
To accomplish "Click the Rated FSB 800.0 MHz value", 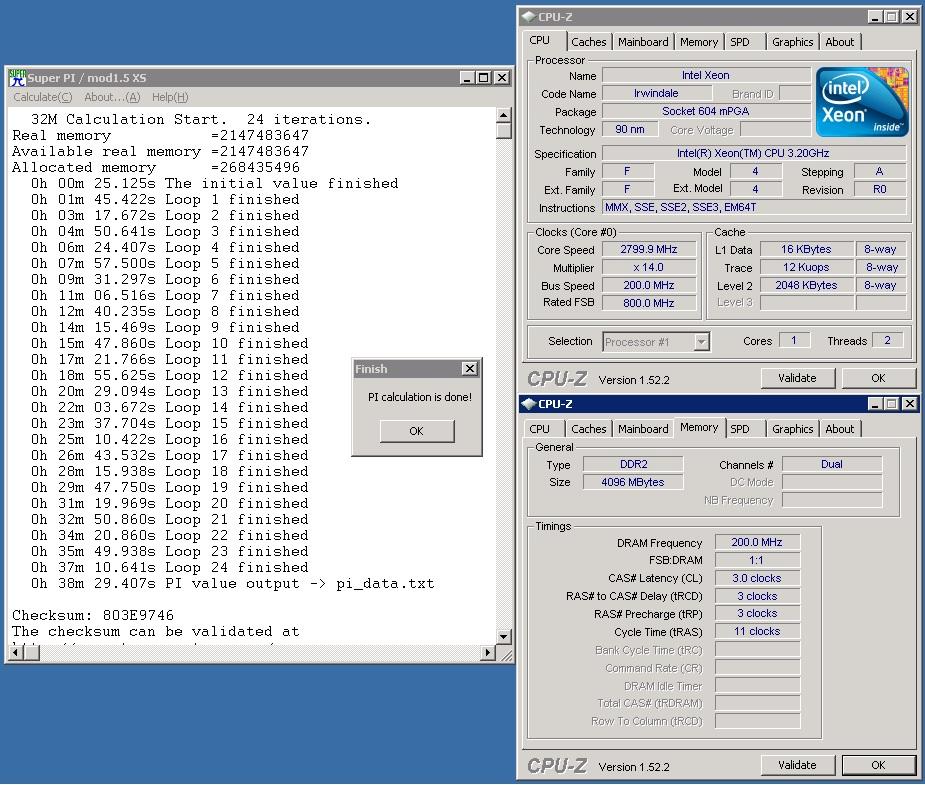I will (649, 303).
